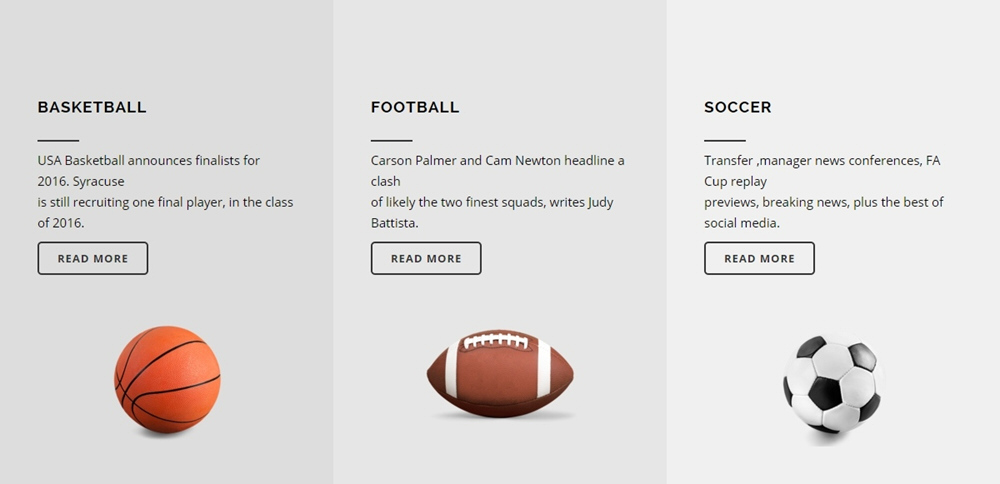Click the 'USA Basketball announces finalists for' line
The width and height of the screenshot is (1000, 484).
(149, 161)
